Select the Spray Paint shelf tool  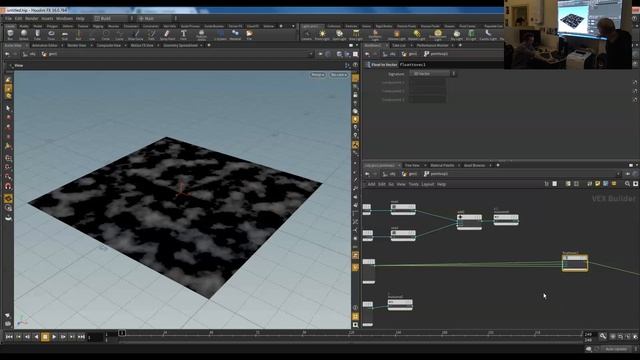pos(167,35)
